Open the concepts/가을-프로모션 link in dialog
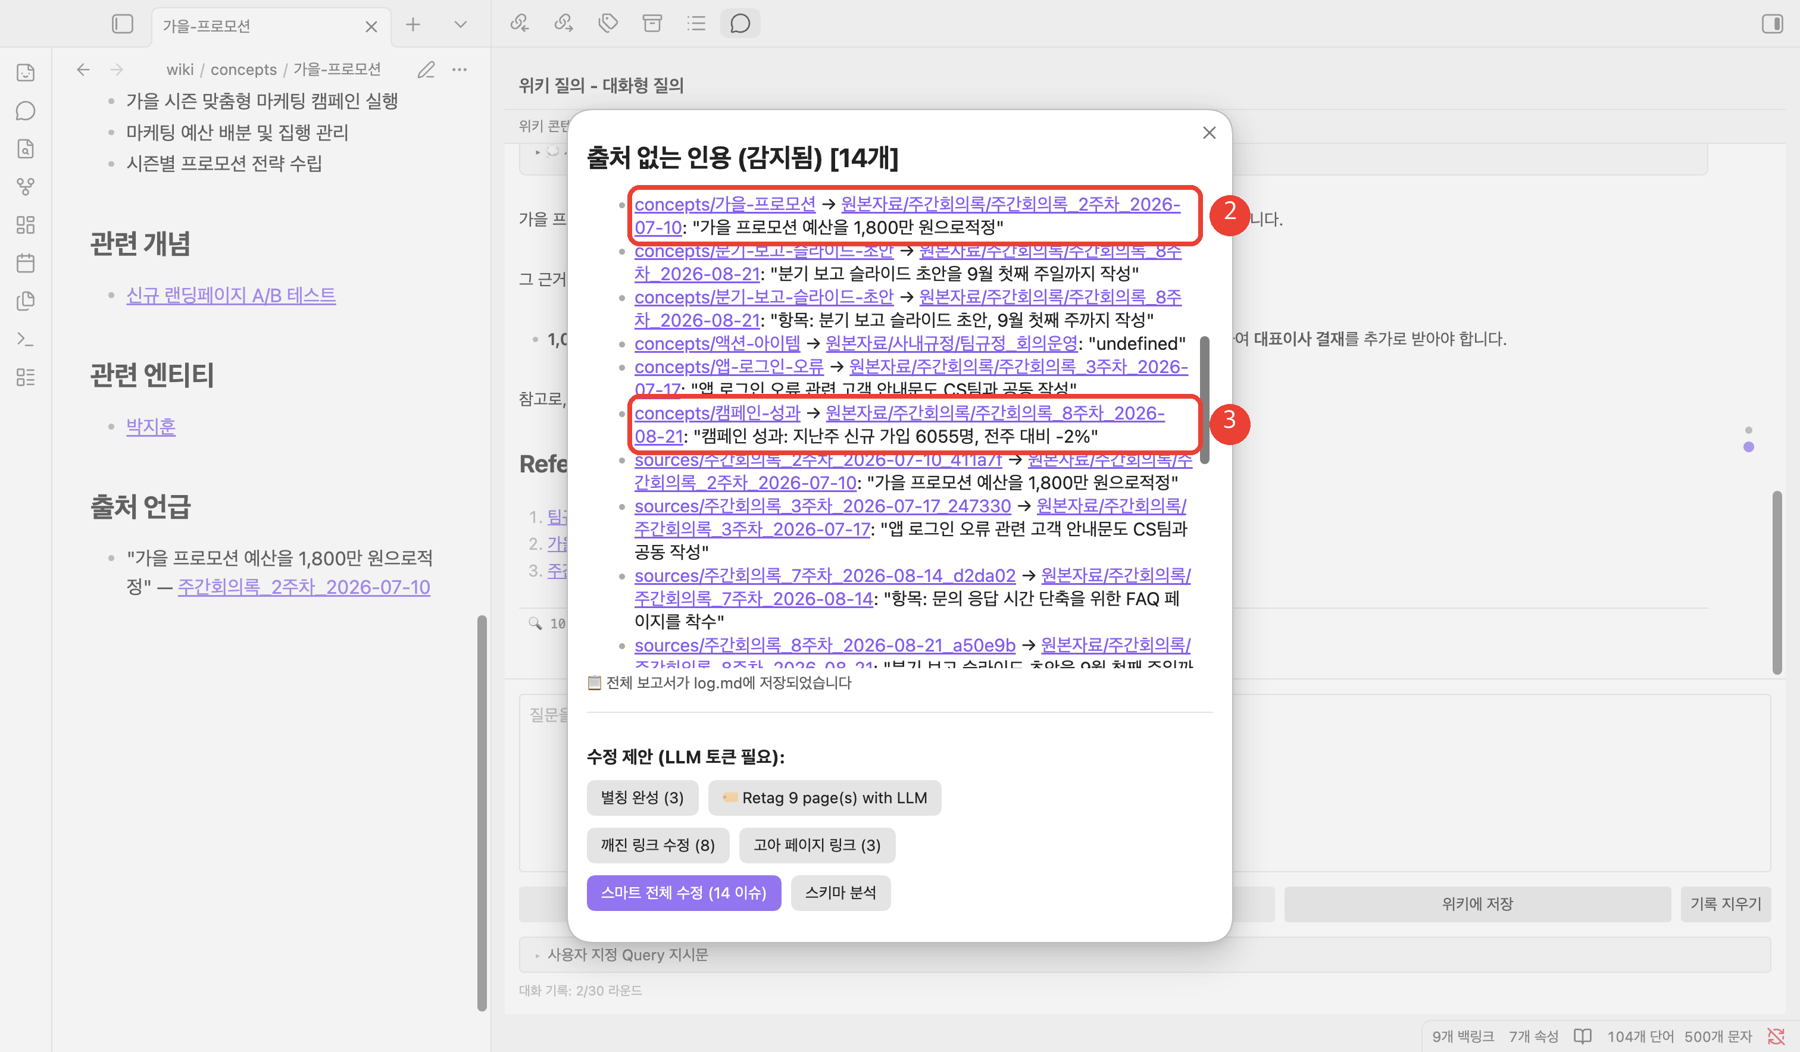This screenshot has height=1052, width=1800. point(725,204)
